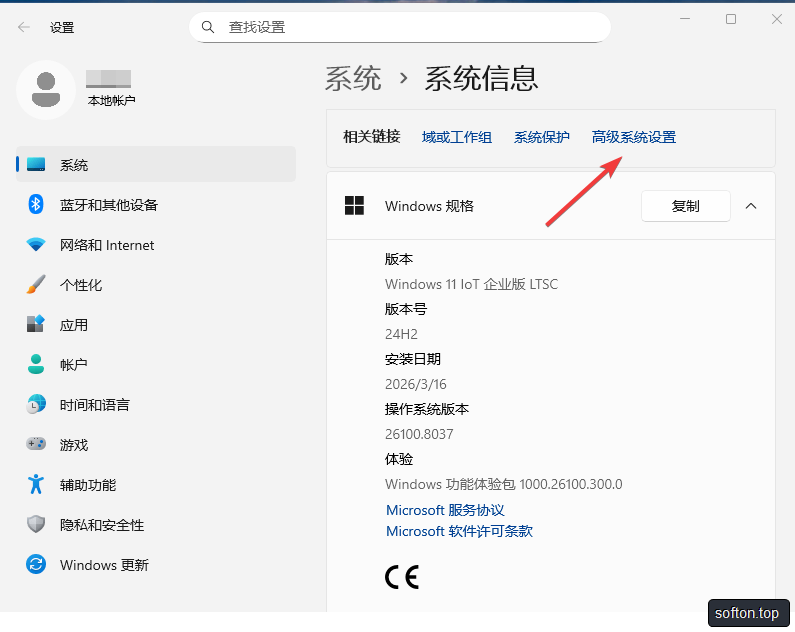Click the 系统 breadcrumb in the title

click(353, 79)
